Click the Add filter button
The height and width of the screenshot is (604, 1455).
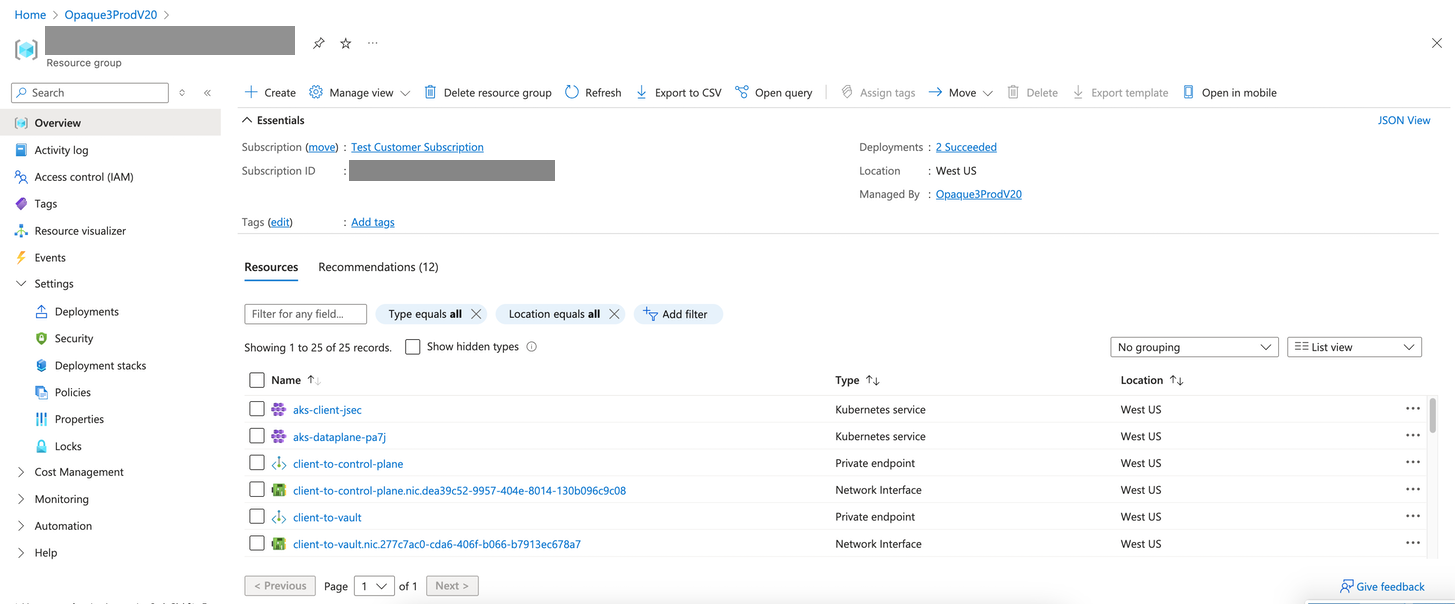tap(677, 314)
